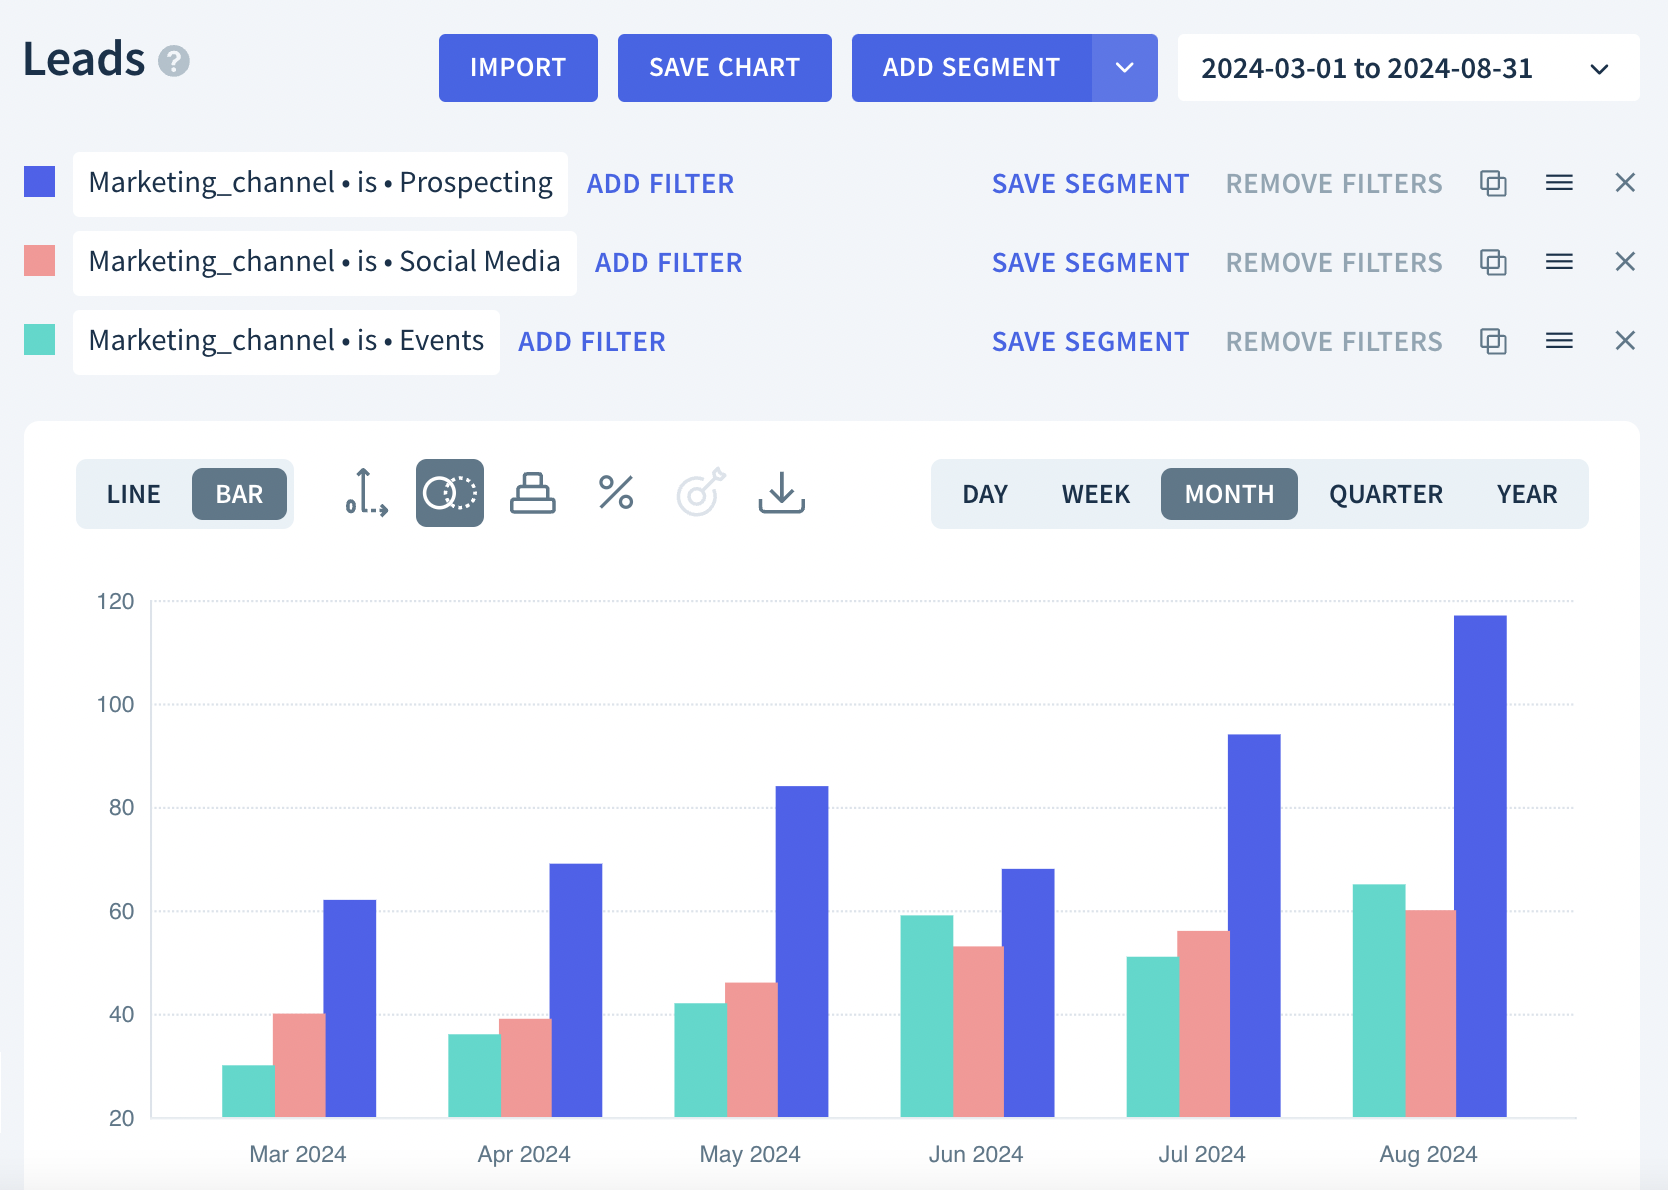1668x1190 pixels.
Task: Duplicate the Events segment using copy icon
Action: coord(1493,341)
